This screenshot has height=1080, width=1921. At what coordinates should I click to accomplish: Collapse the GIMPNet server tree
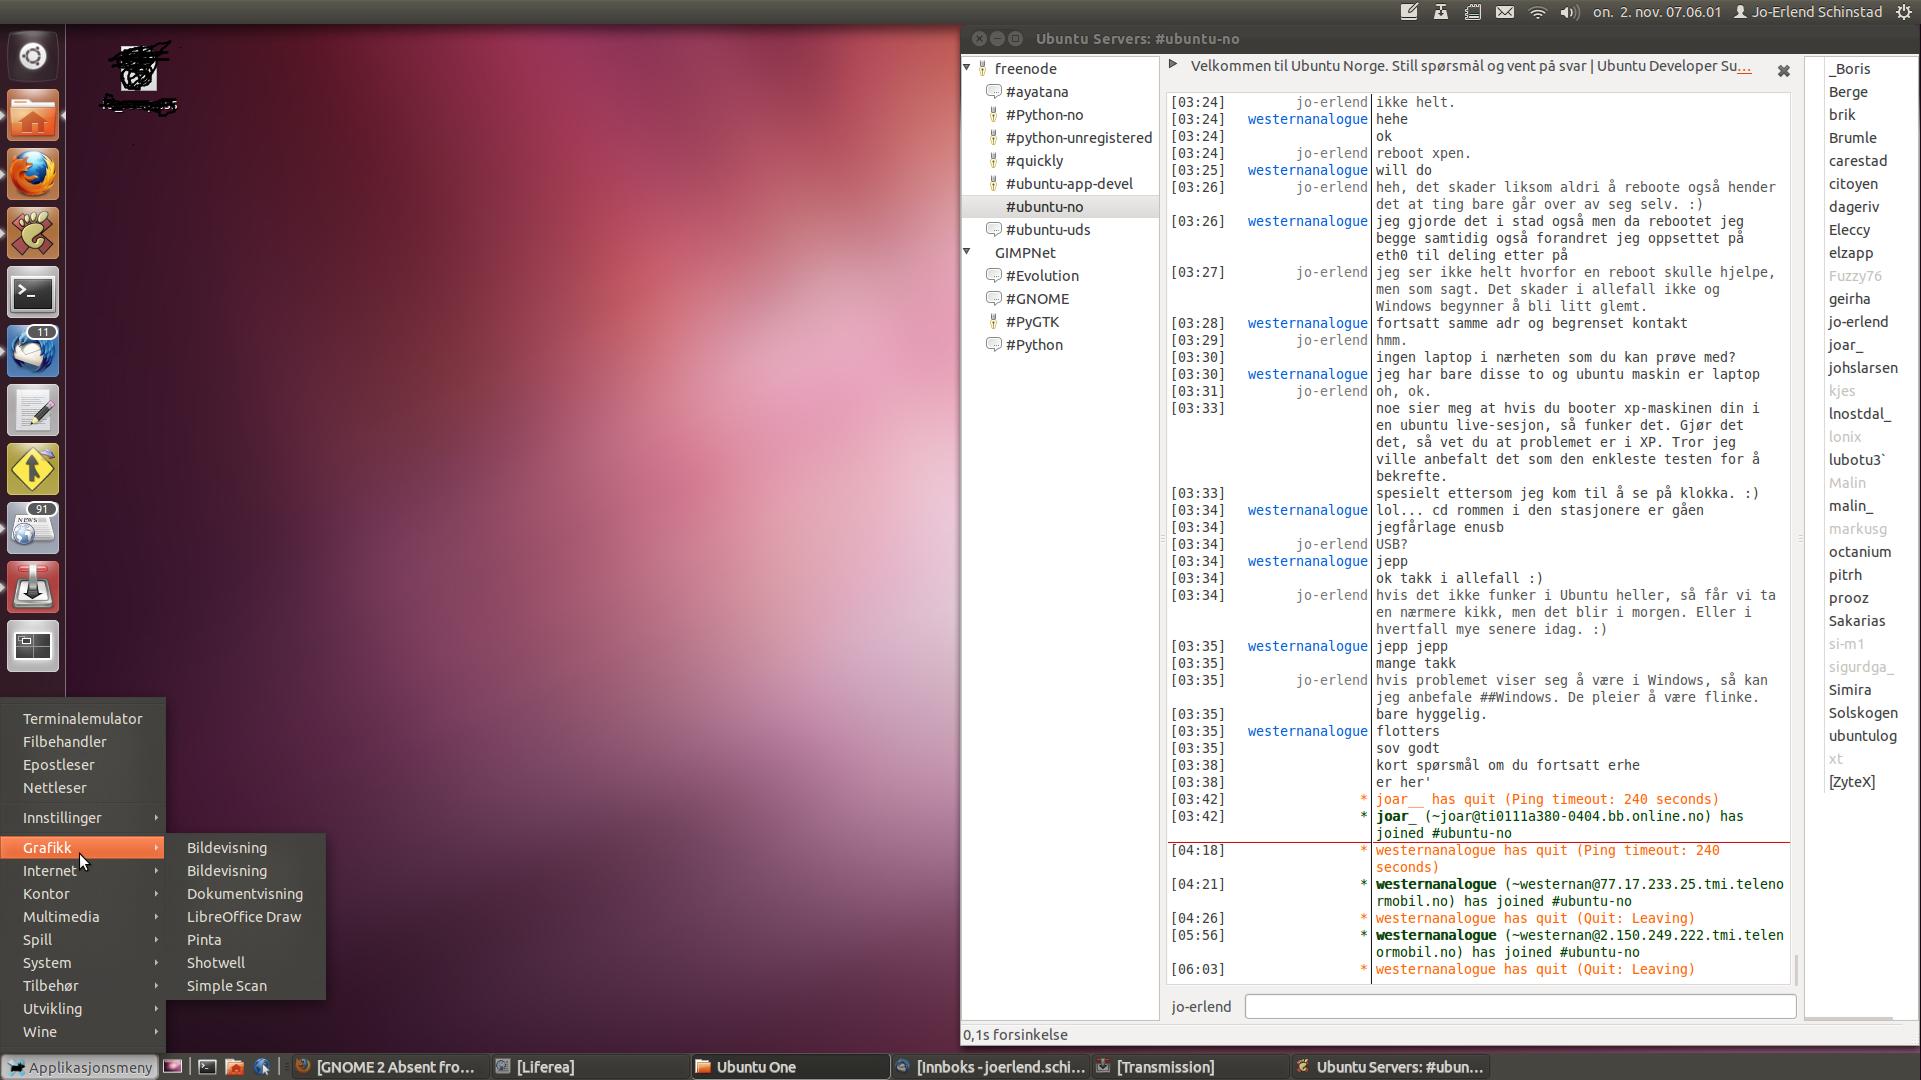(x=967, y=252)
